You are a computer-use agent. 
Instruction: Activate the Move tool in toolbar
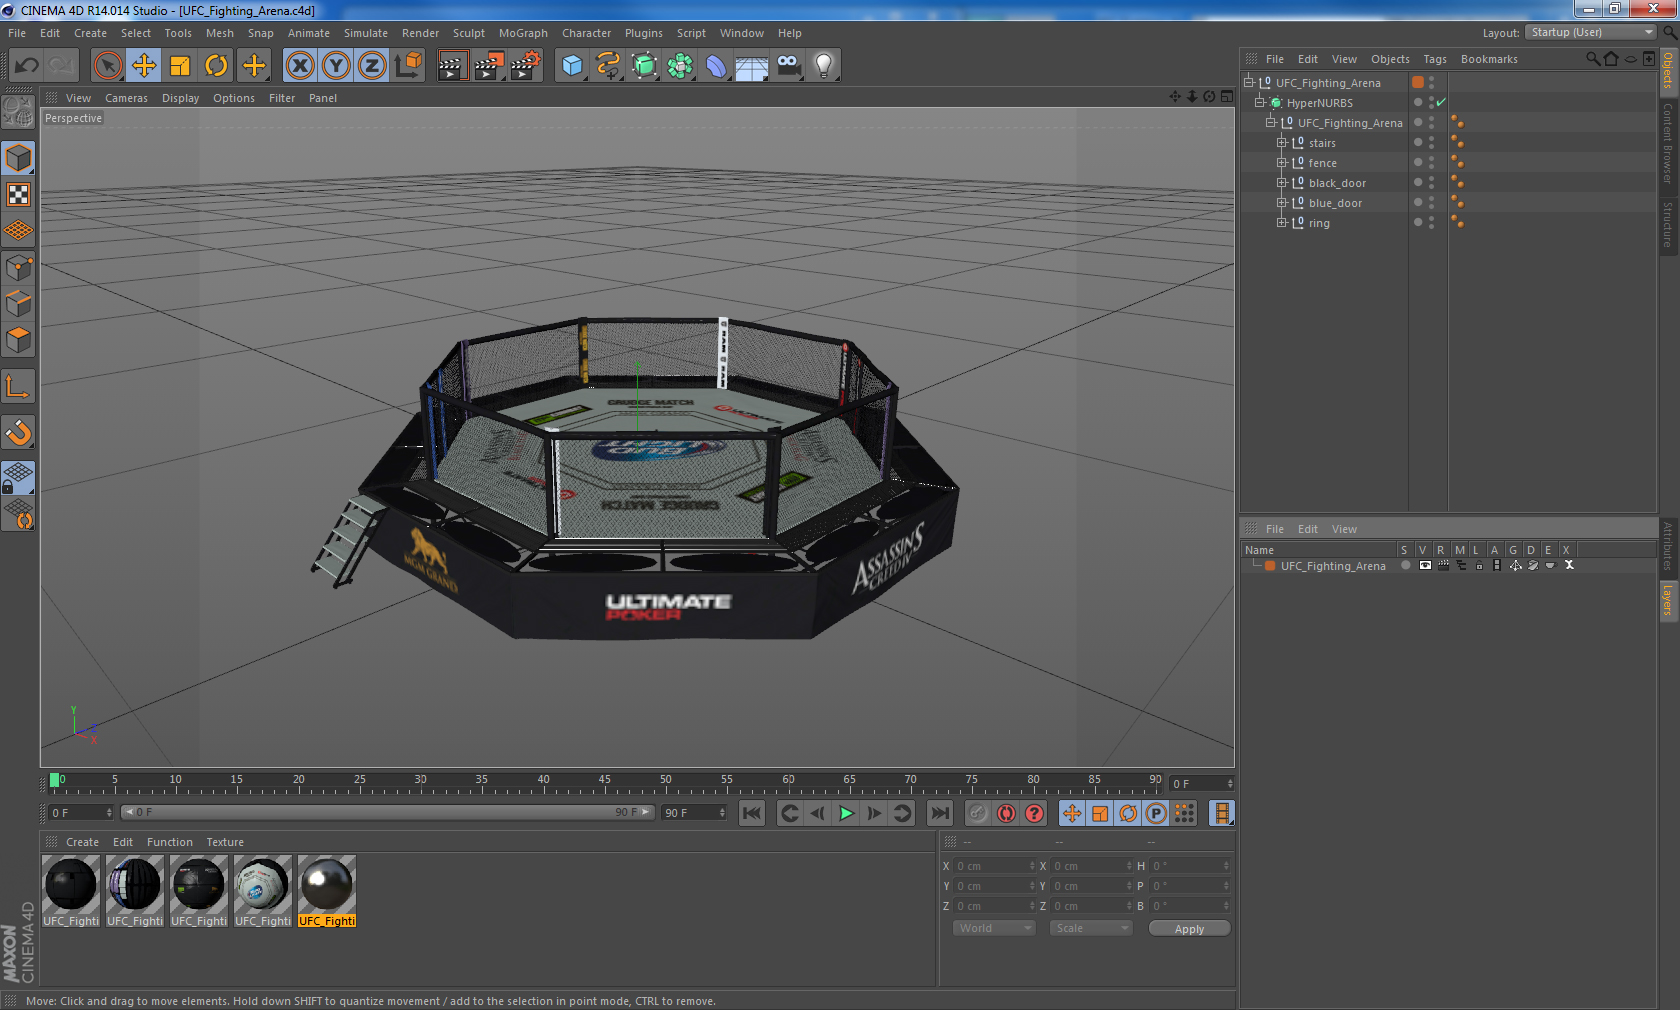[x=144, y=66]
